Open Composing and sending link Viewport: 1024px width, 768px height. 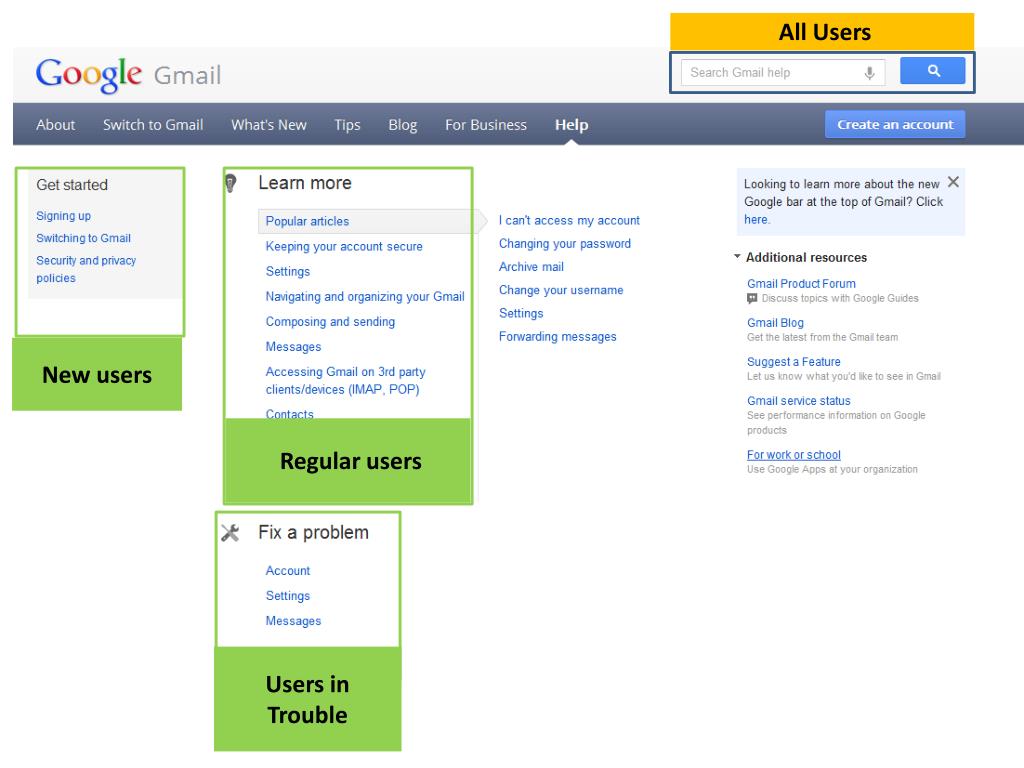pos(330,321)
